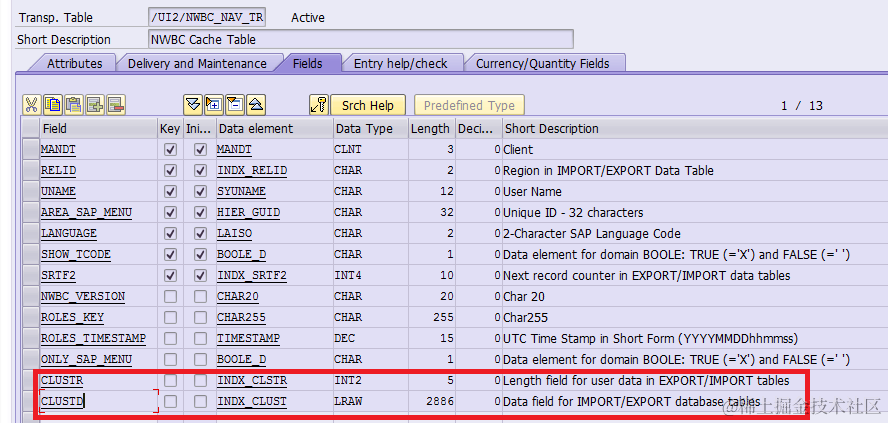The height and width of the screenshot is (423, 888).
Task: Open the LAISO data element link
Action: [x=234, y=233]
